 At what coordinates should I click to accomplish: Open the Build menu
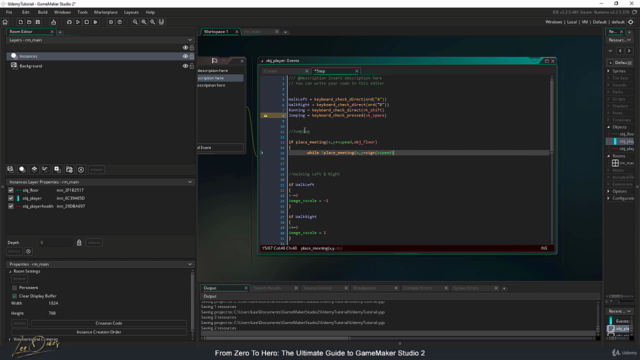click(x=42, y=12)
